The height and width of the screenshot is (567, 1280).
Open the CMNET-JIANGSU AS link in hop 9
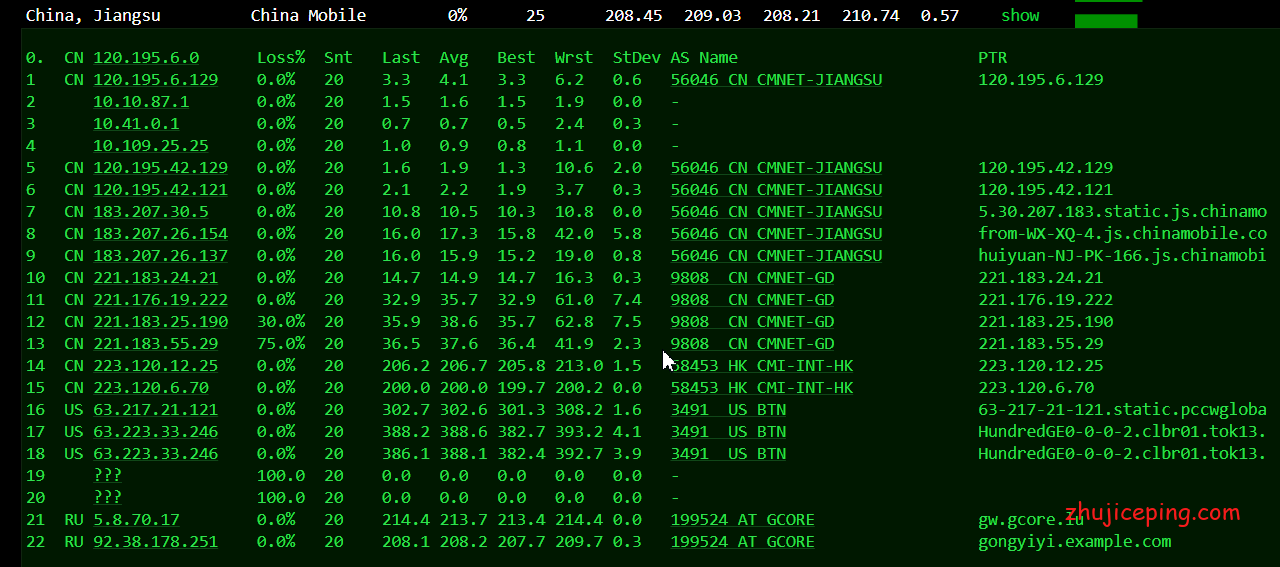click(x=776, y=256)
